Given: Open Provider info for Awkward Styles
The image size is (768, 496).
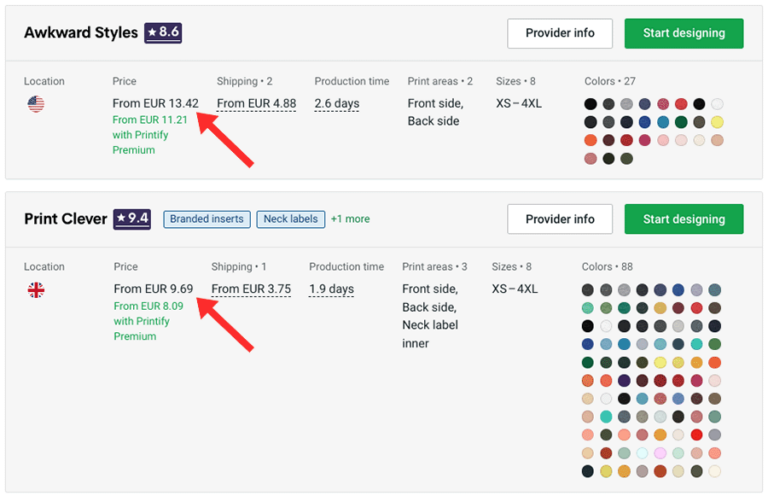Looking at the screenshot, I should click(x=560, y=33).
